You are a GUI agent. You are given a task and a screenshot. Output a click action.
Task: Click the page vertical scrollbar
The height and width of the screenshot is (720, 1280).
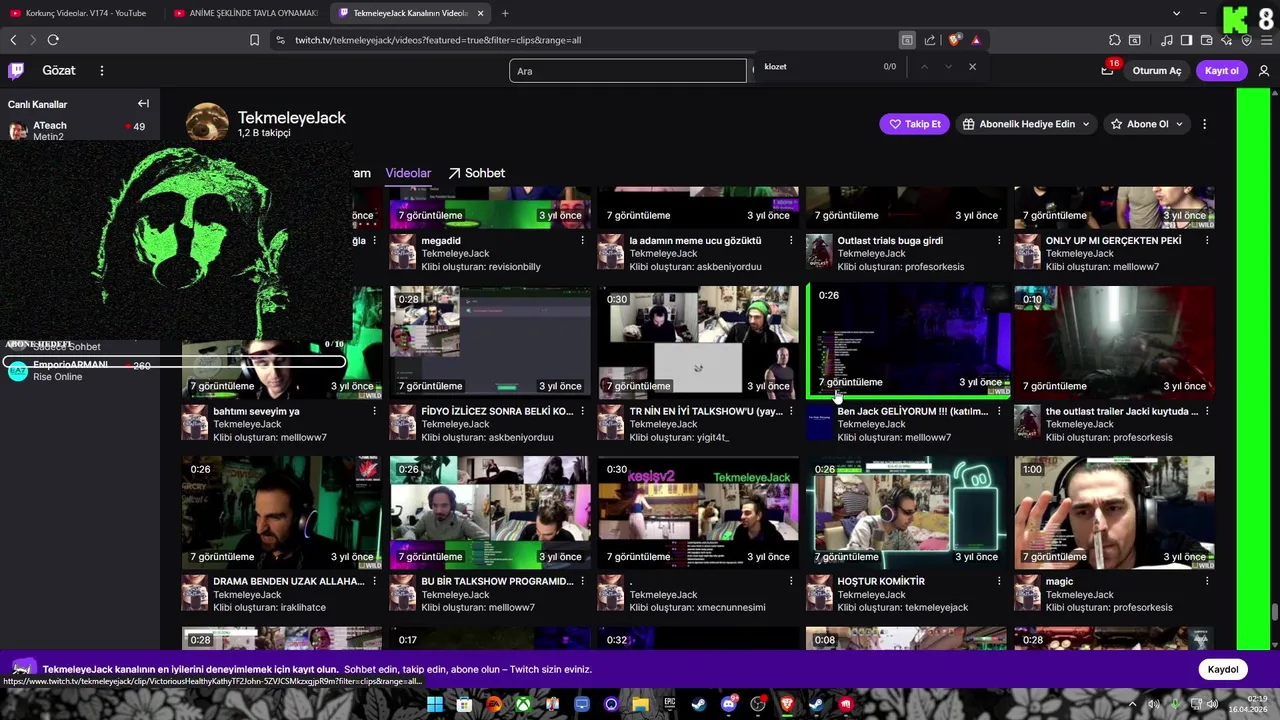(x=1274, y=612)
